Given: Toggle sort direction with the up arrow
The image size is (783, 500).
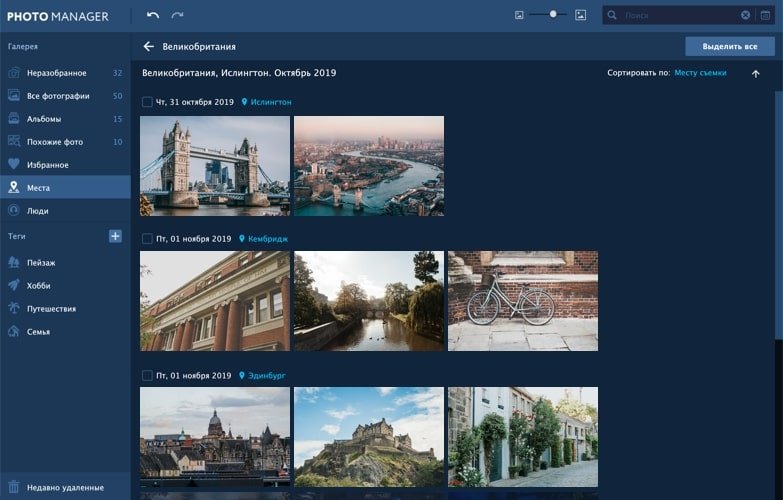Looking at the screenshot, I should click(756, 74).
